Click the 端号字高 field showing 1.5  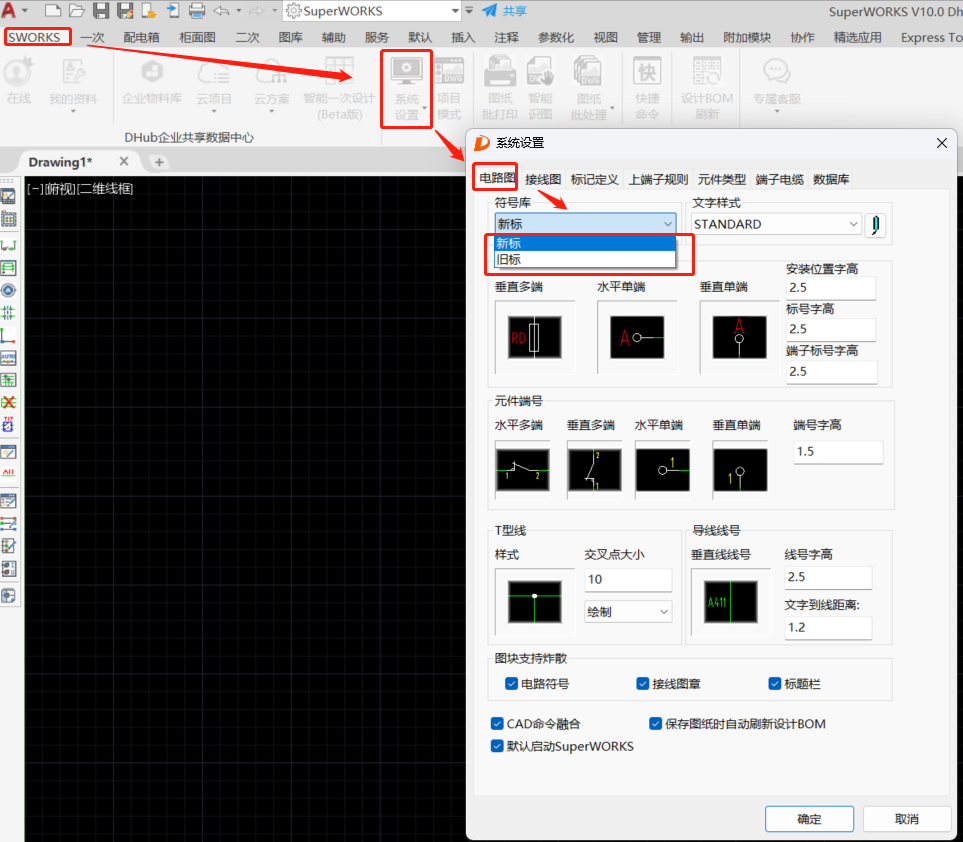(x=838, y=451)
